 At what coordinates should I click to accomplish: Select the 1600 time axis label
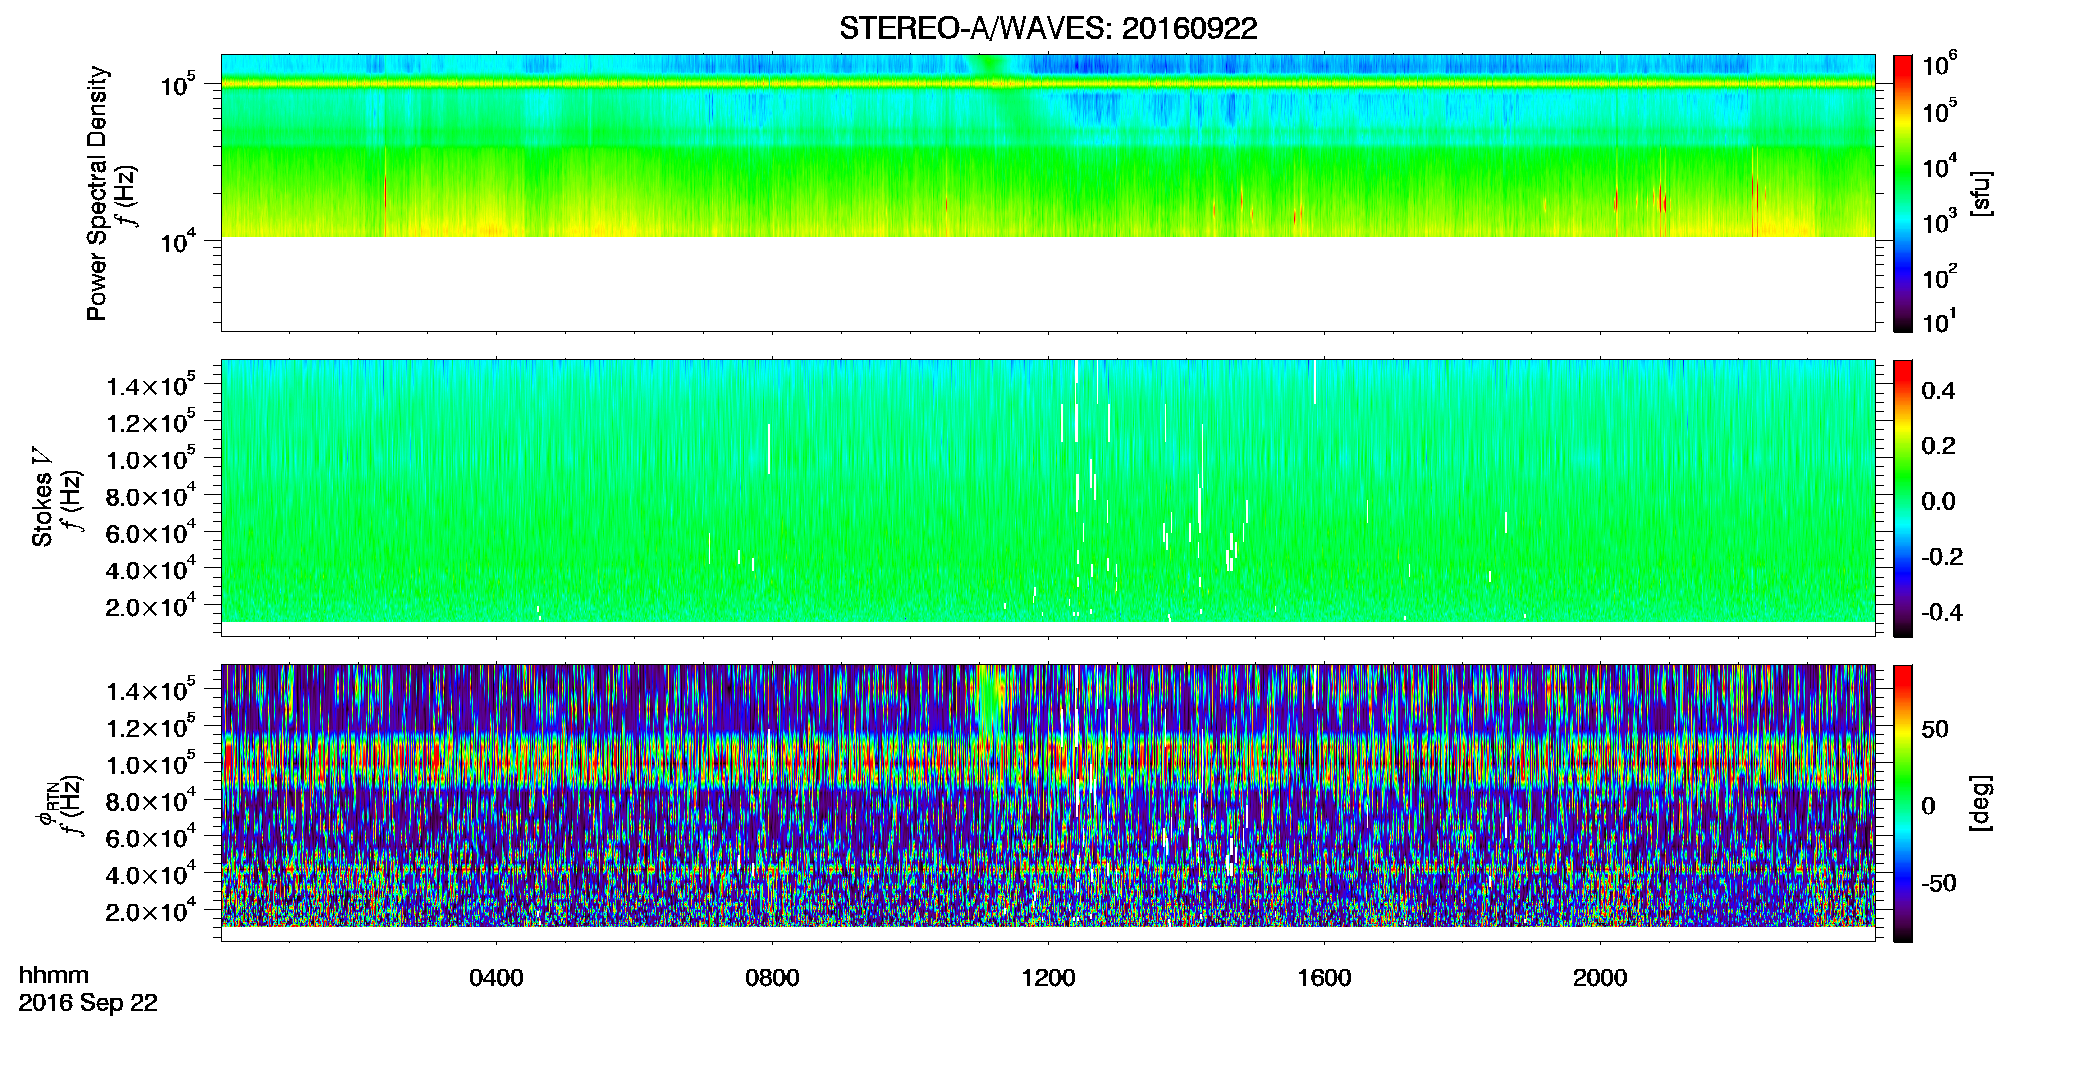[x=1324, y=978]
